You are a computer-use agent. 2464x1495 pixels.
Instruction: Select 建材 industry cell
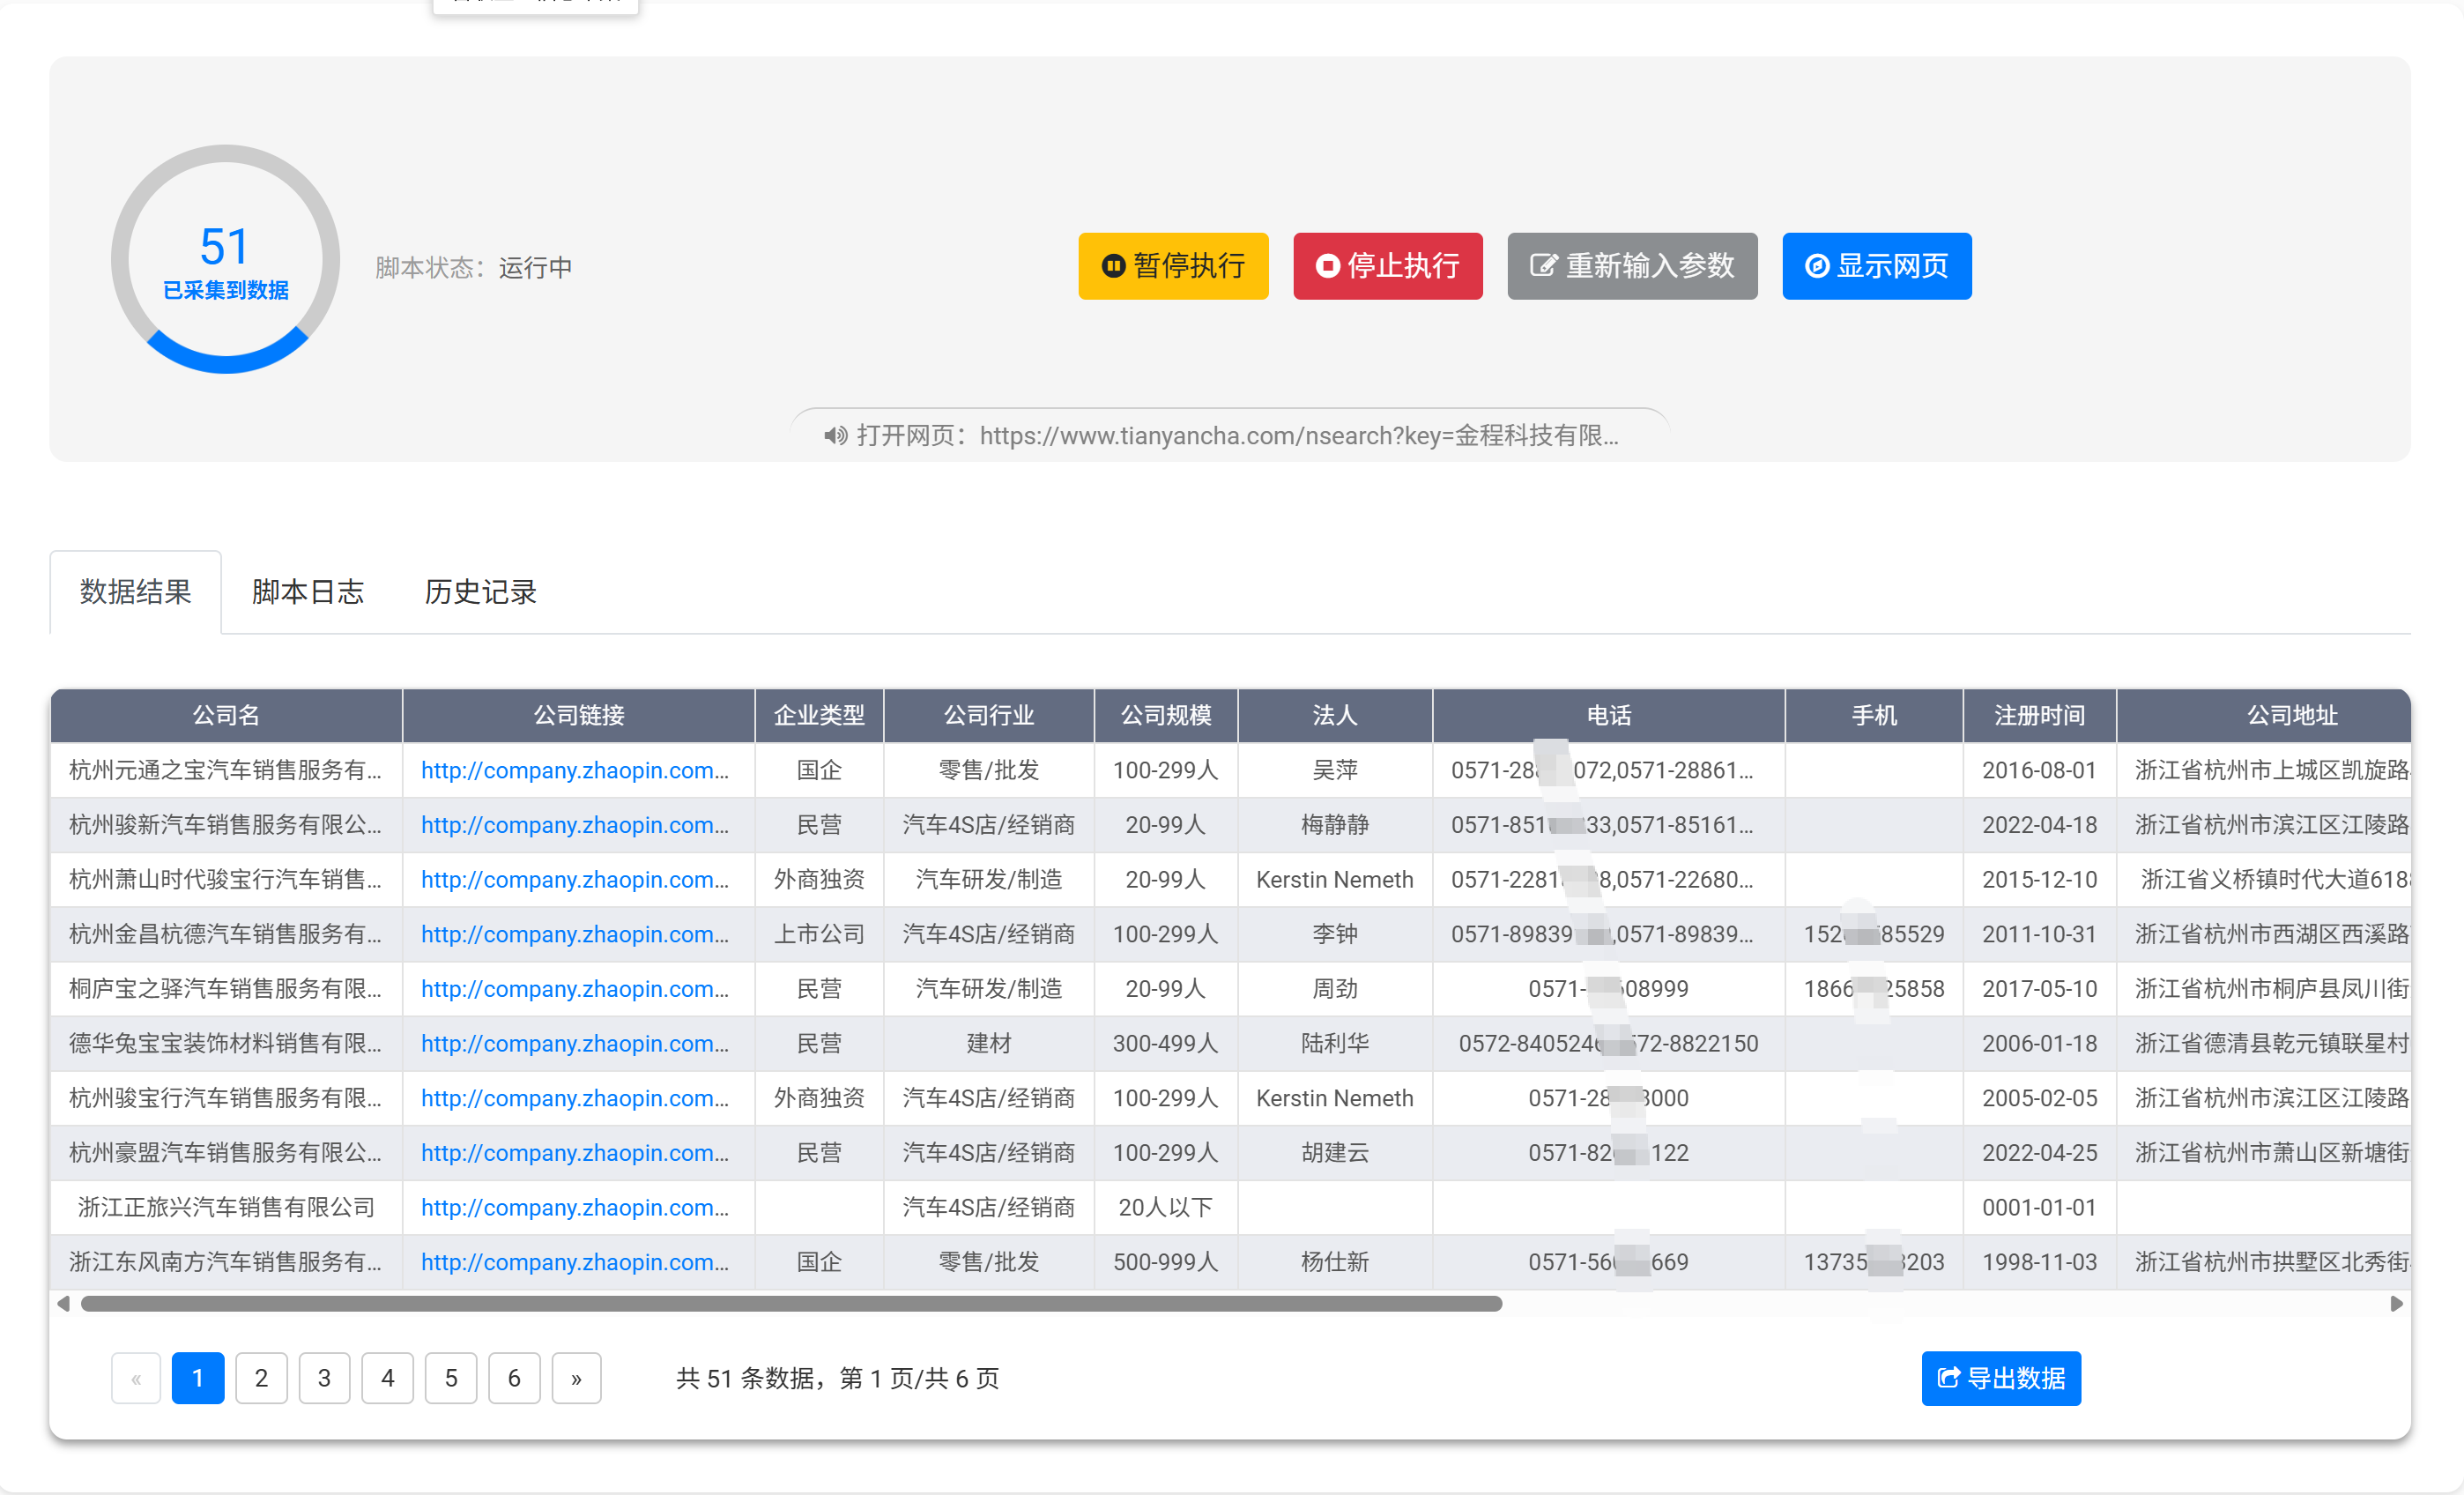pyautogui.click(x=989, y=1043)
